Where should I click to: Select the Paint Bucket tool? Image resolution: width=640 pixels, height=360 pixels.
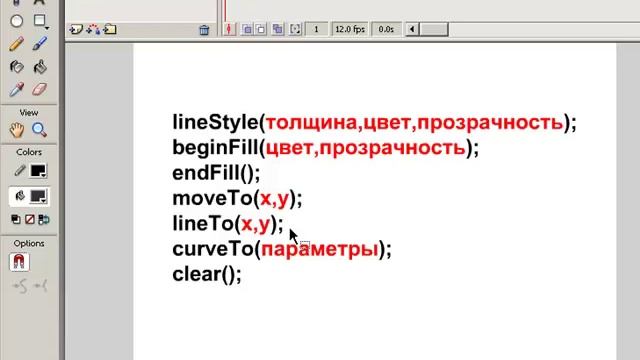click(40, 67)
